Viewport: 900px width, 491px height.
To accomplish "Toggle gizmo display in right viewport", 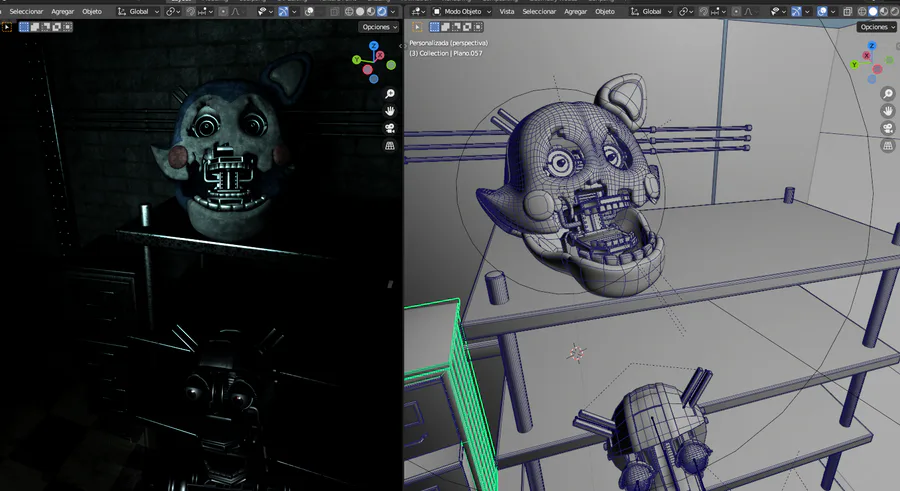I will (796, 11).
